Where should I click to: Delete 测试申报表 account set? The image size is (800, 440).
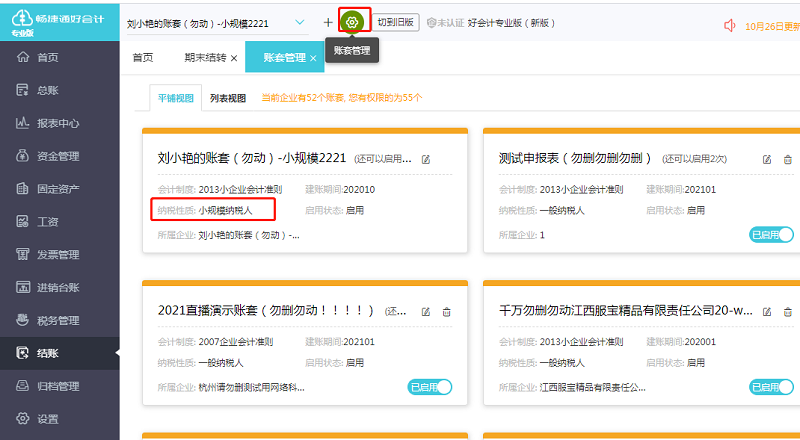(x=788, y=160)
